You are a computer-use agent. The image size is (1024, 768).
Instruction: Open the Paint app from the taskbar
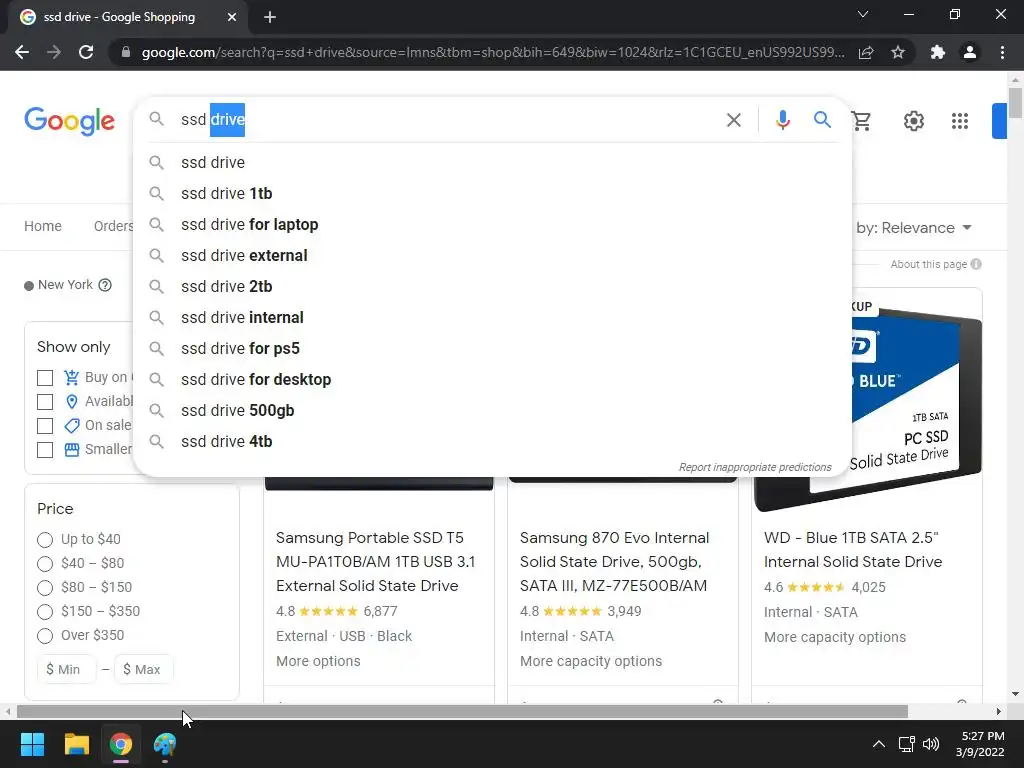tap(165, 744)
